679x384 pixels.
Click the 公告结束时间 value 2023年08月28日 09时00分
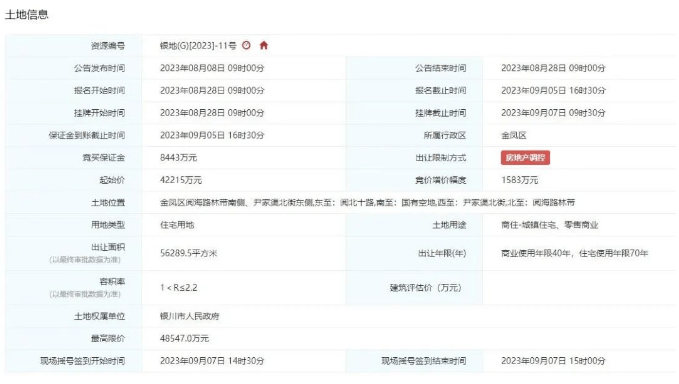click(553, 68)
